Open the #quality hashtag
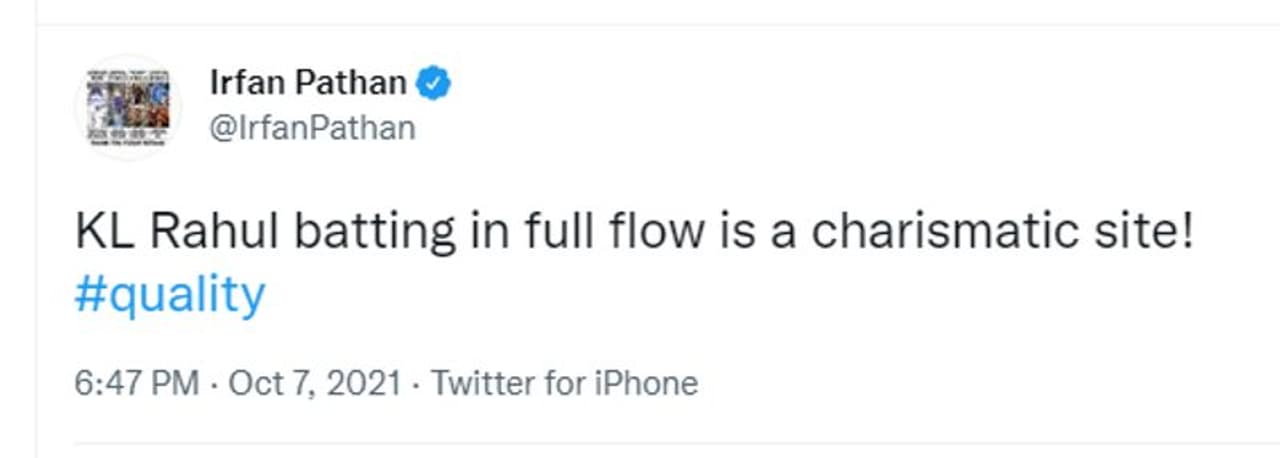This screenshot has width=1280, height=458. 170,295
